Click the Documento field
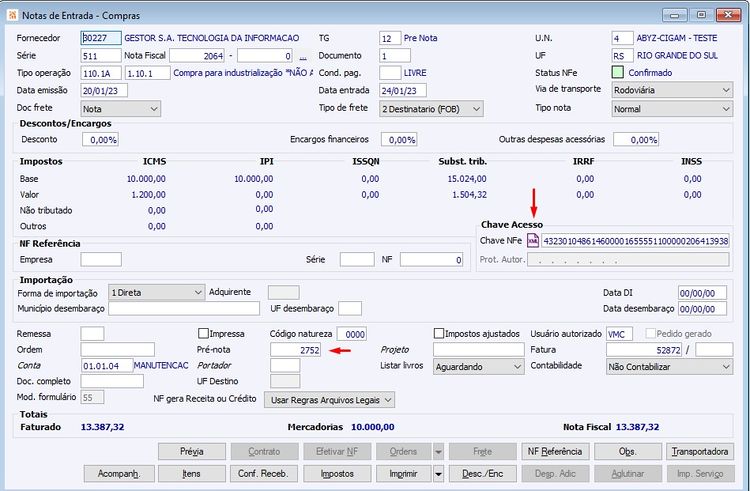 [395, 56]
